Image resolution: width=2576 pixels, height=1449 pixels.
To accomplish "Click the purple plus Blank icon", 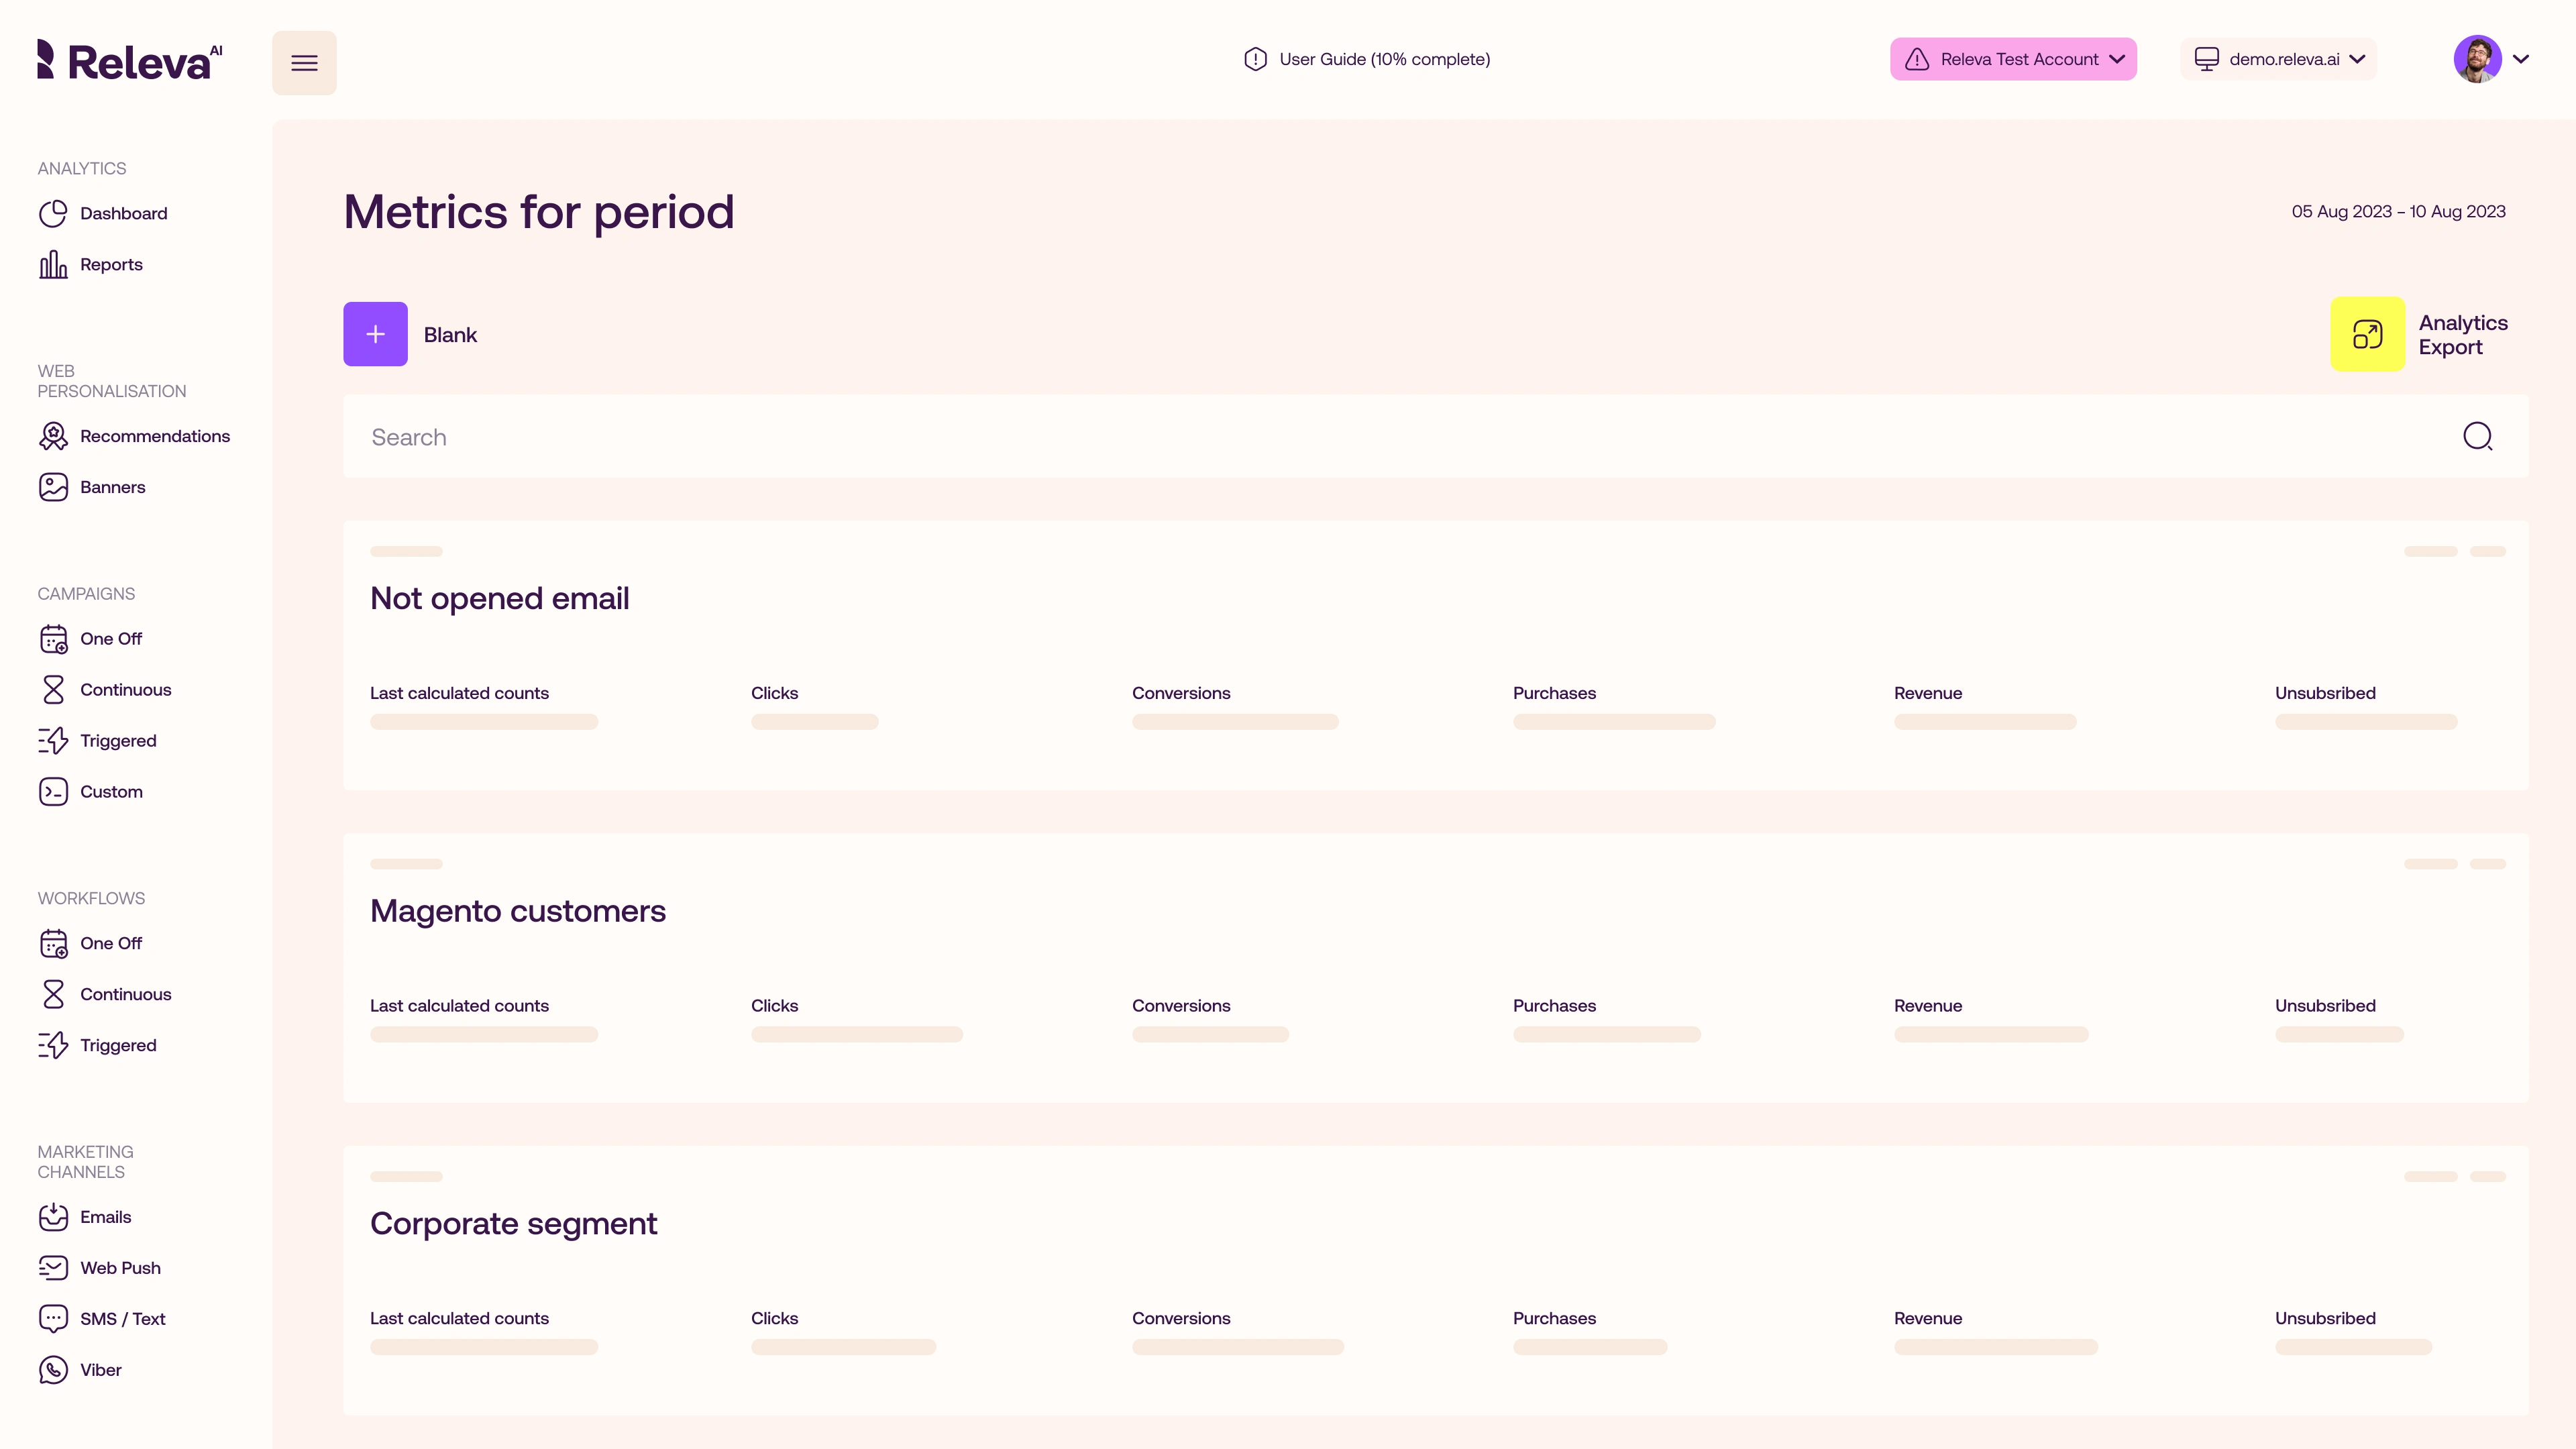I will [x=375, y=334].
